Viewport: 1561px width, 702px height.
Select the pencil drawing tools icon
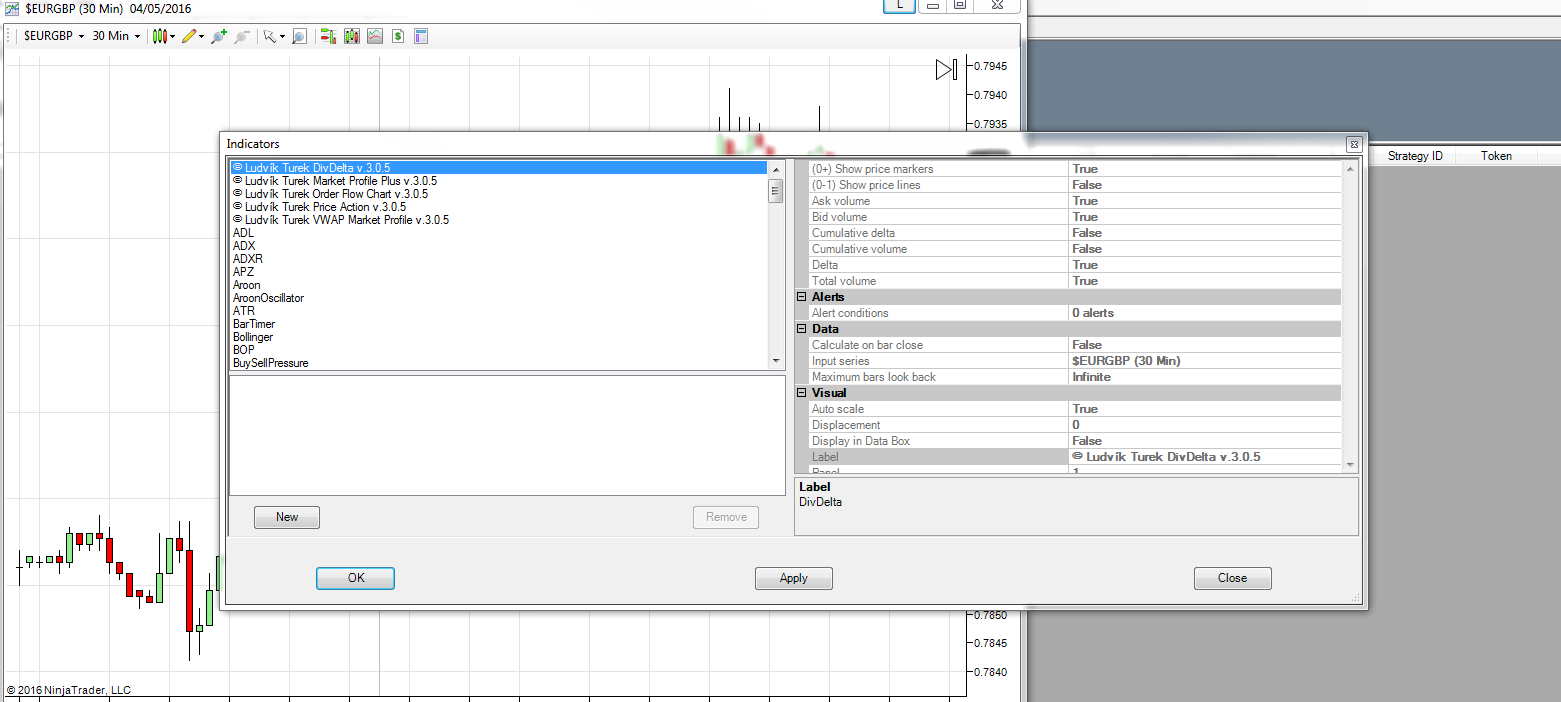click(x=188, y=36)
